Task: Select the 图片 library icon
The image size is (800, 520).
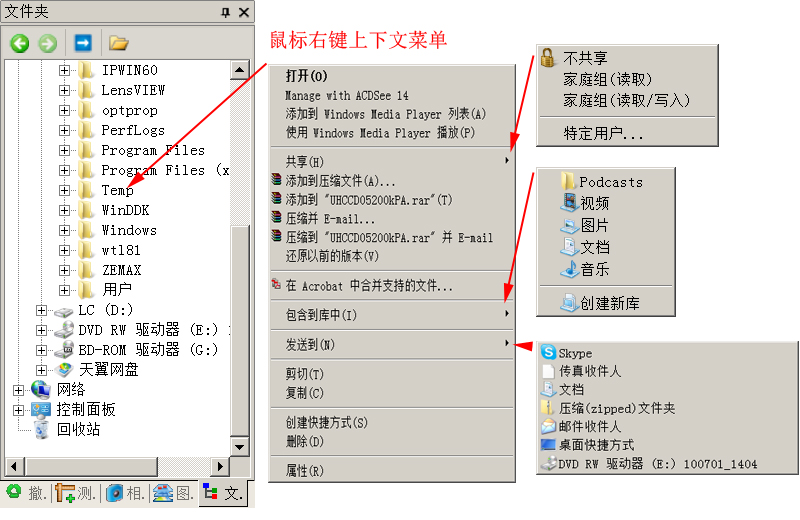Action: pos(569,225)
